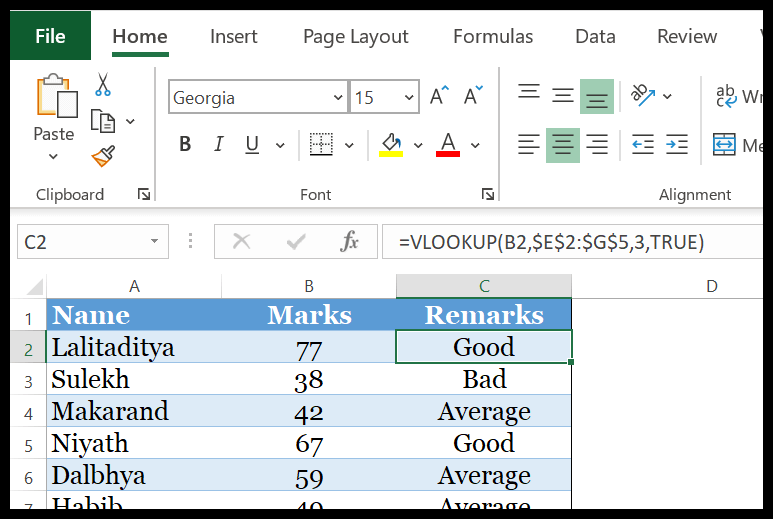
Task: Click the Remarks header cell
Action: click(484, 314)
